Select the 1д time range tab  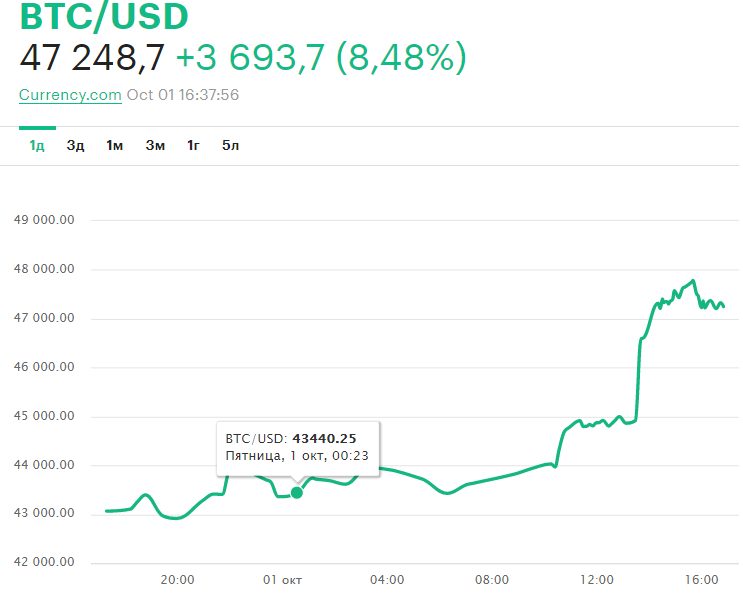(x=37, y=146)
